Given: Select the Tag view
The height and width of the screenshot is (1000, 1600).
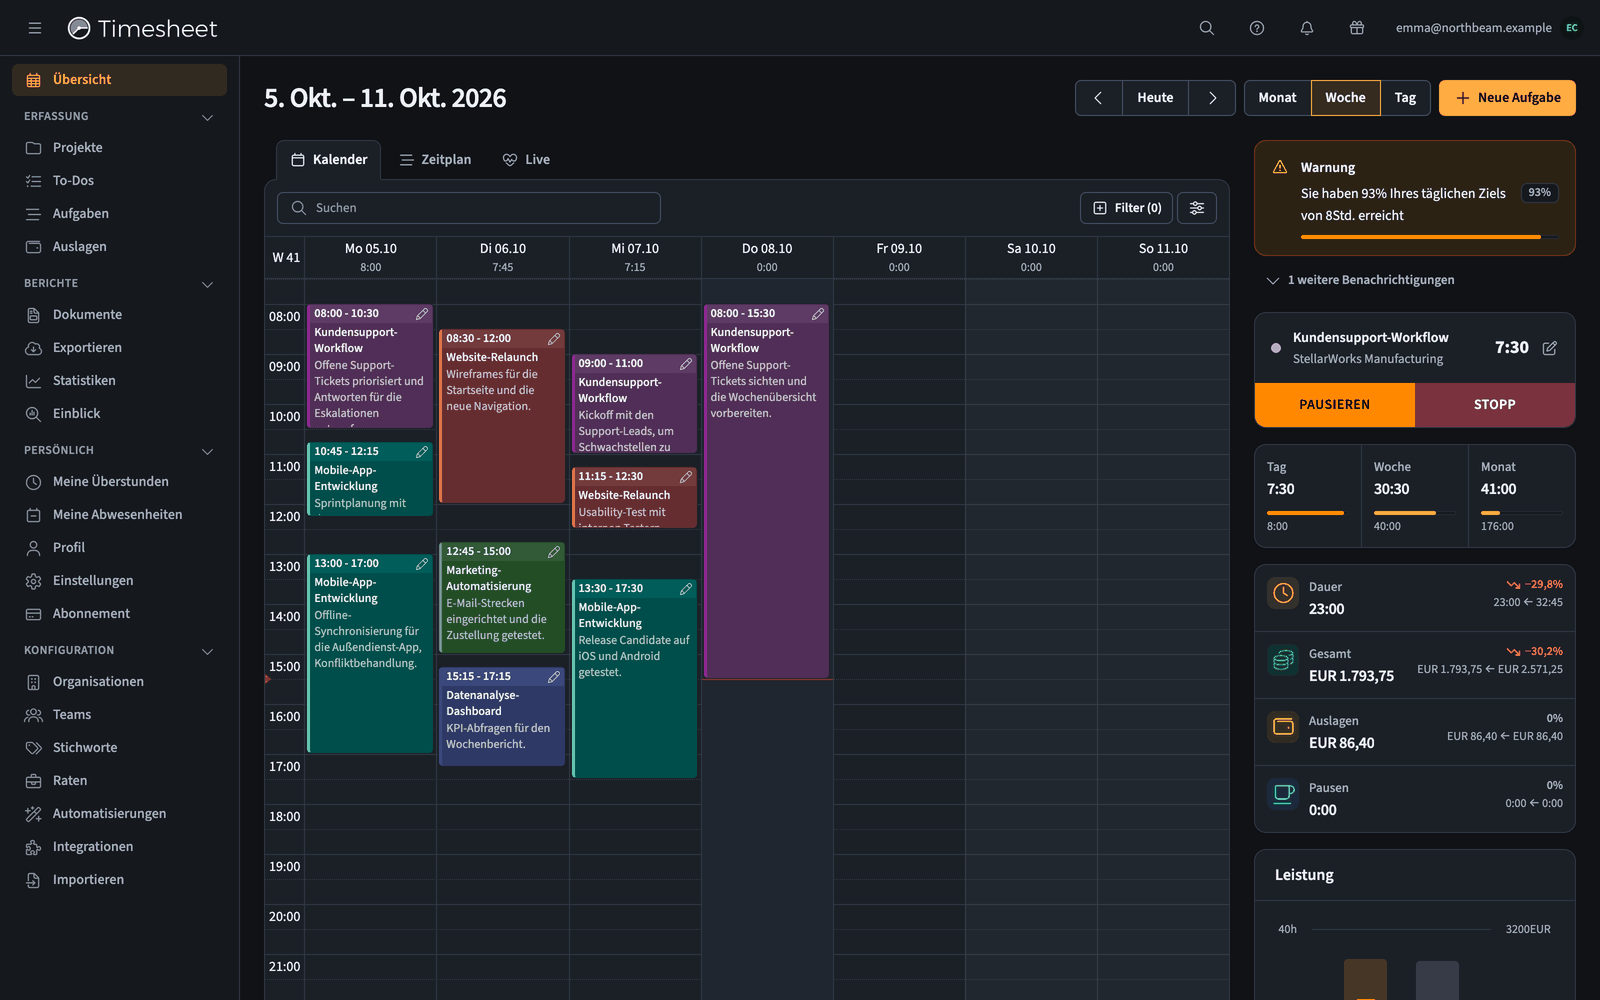Looking at the screenshot, I should point(1405,98).
